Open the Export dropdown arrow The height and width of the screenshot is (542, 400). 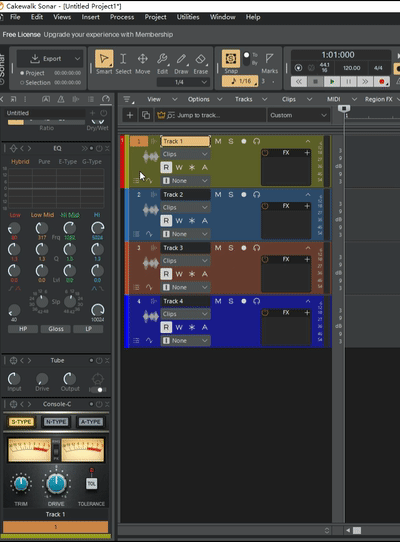pos(77,59)
